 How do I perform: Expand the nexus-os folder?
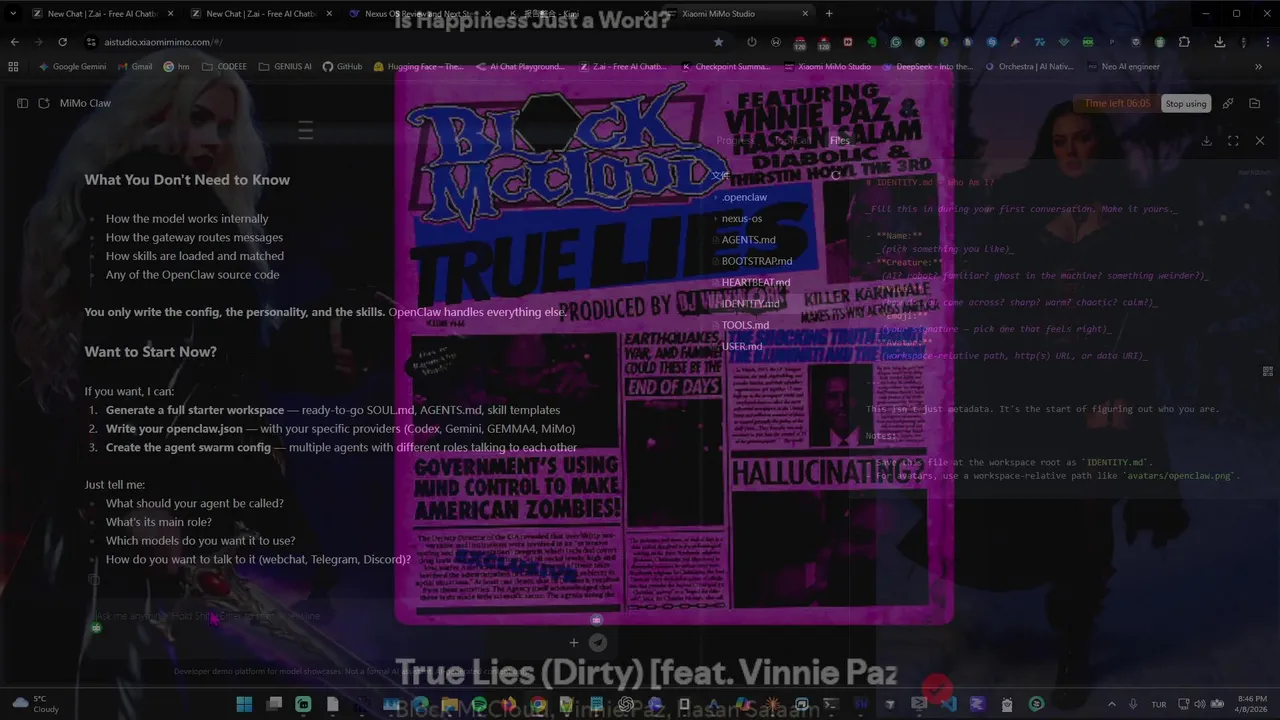click(x=741, y=218)
